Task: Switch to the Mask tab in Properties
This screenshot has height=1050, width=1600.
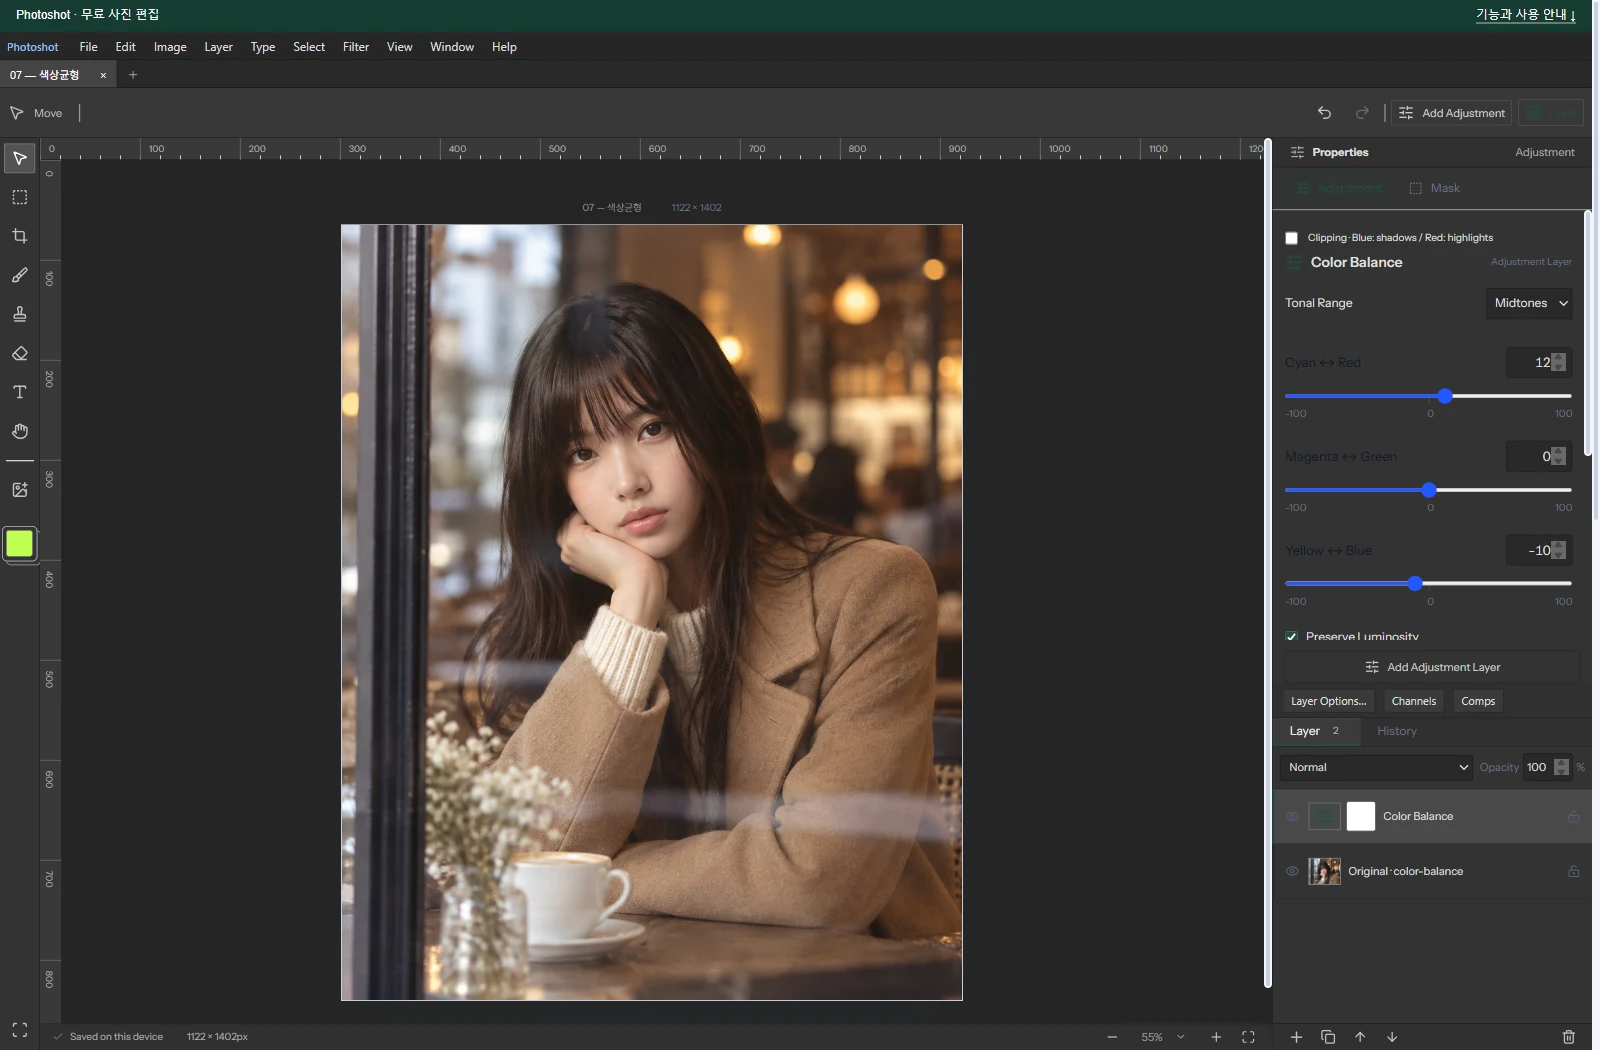Action: [1435, 188]
